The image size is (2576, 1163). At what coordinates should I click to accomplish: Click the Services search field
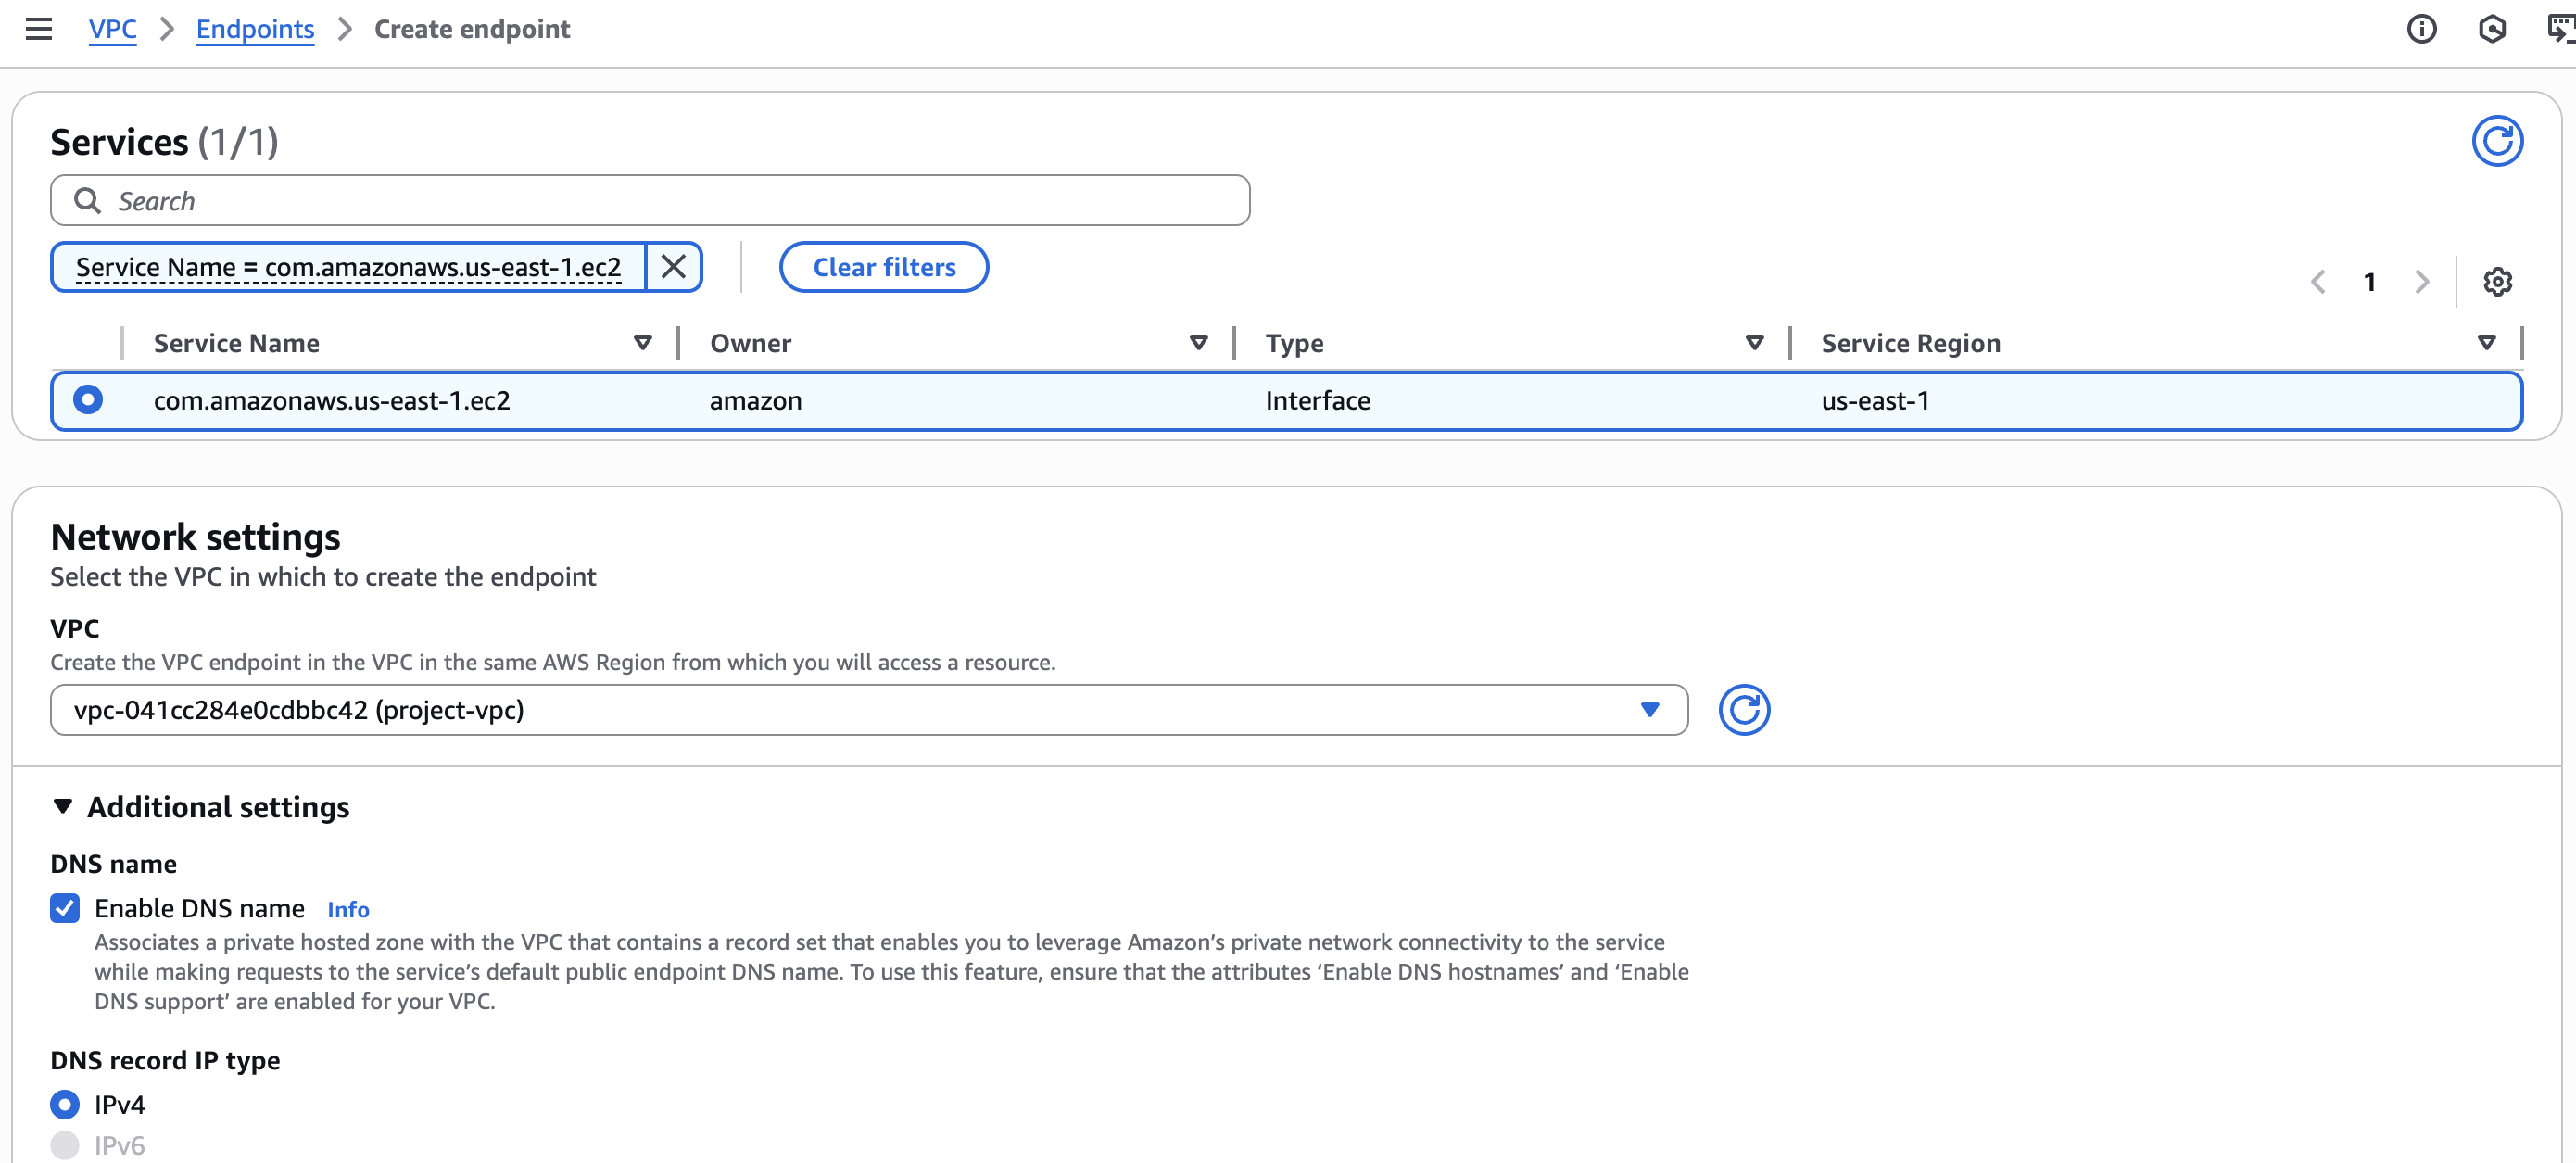pyautogui.click(x=650, y=201)
